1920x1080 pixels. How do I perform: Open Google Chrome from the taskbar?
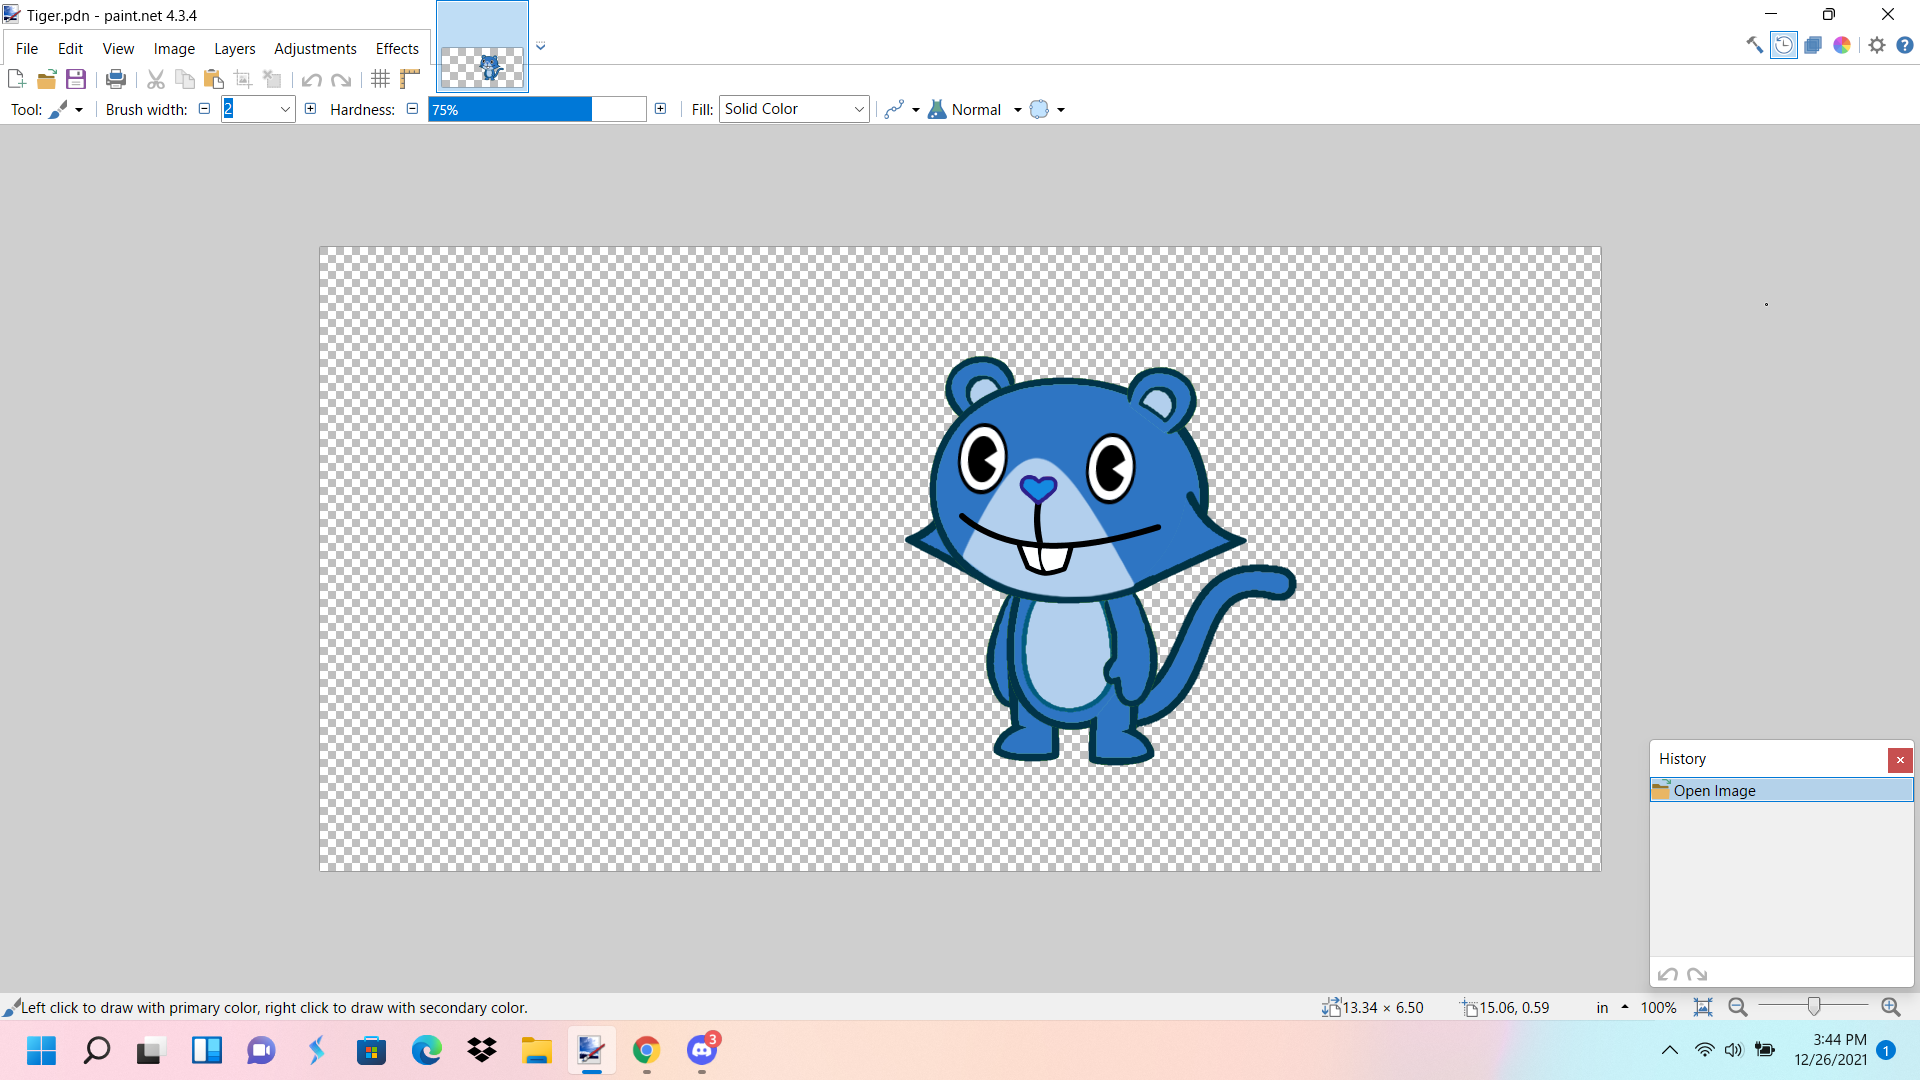(x=646, y=1050)
